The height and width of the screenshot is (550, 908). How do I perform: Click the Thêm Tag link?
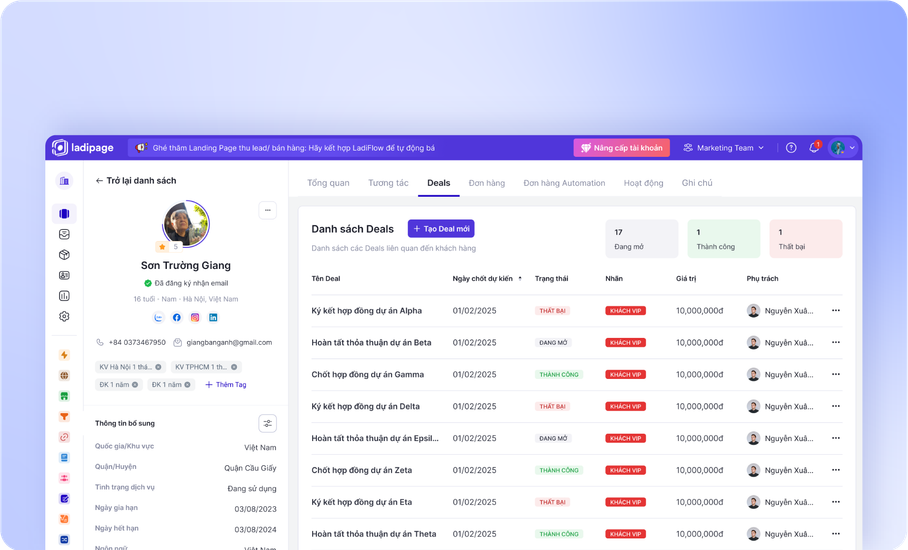[x=226, y=384]
